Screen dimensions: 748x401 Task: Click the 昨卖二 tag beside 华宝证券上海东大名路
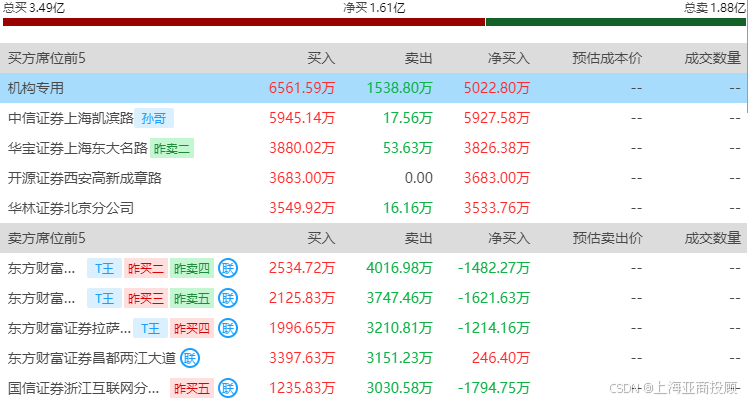coord(172,148)
